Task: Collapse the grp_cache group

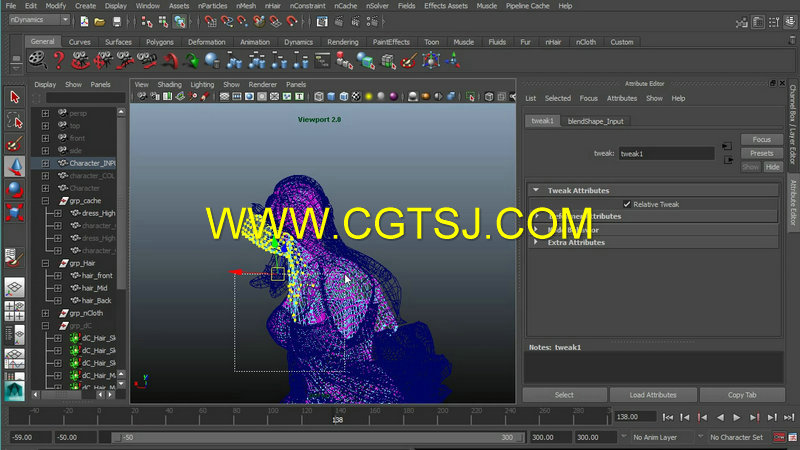Action: (45, 201)
